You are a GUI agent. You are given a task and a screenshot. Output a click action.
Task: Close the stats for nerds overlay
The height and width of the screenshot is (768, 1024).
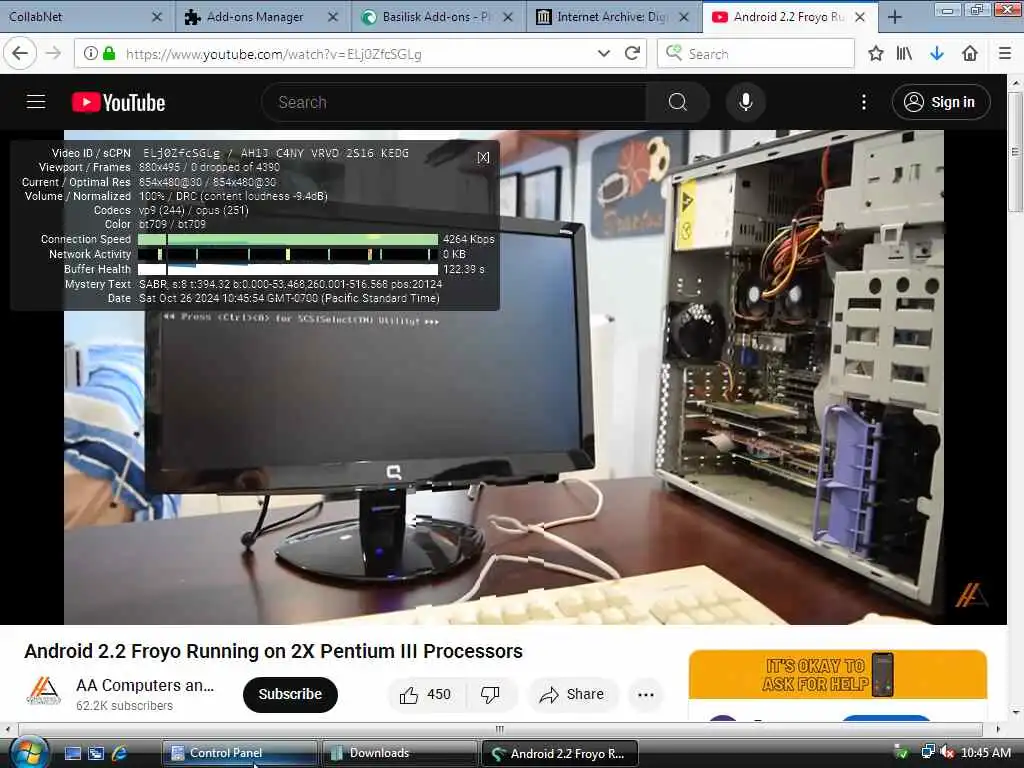tap(483, 157)
